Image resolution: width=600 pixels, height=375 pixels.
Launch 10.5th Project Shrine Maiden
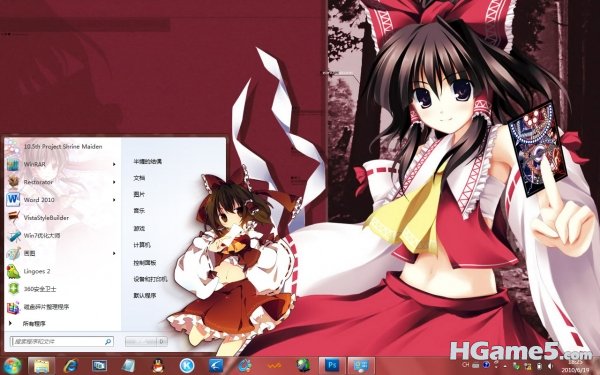pyautogui.click(x=62, y=147)
